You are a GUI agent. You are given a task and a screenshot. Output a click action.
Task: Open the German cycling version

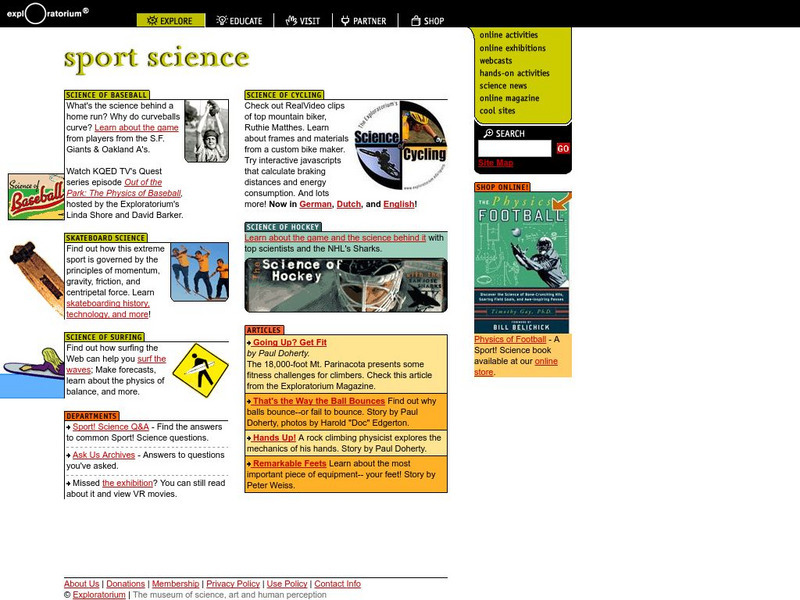315,204
